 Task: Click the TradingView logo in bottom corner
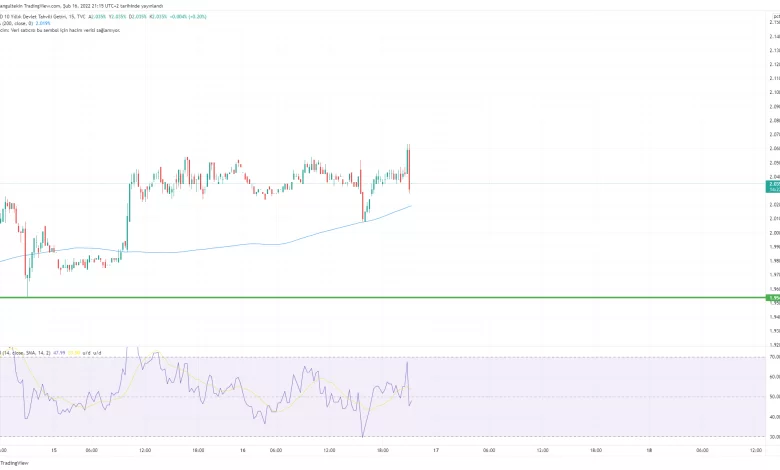[14, 463]
